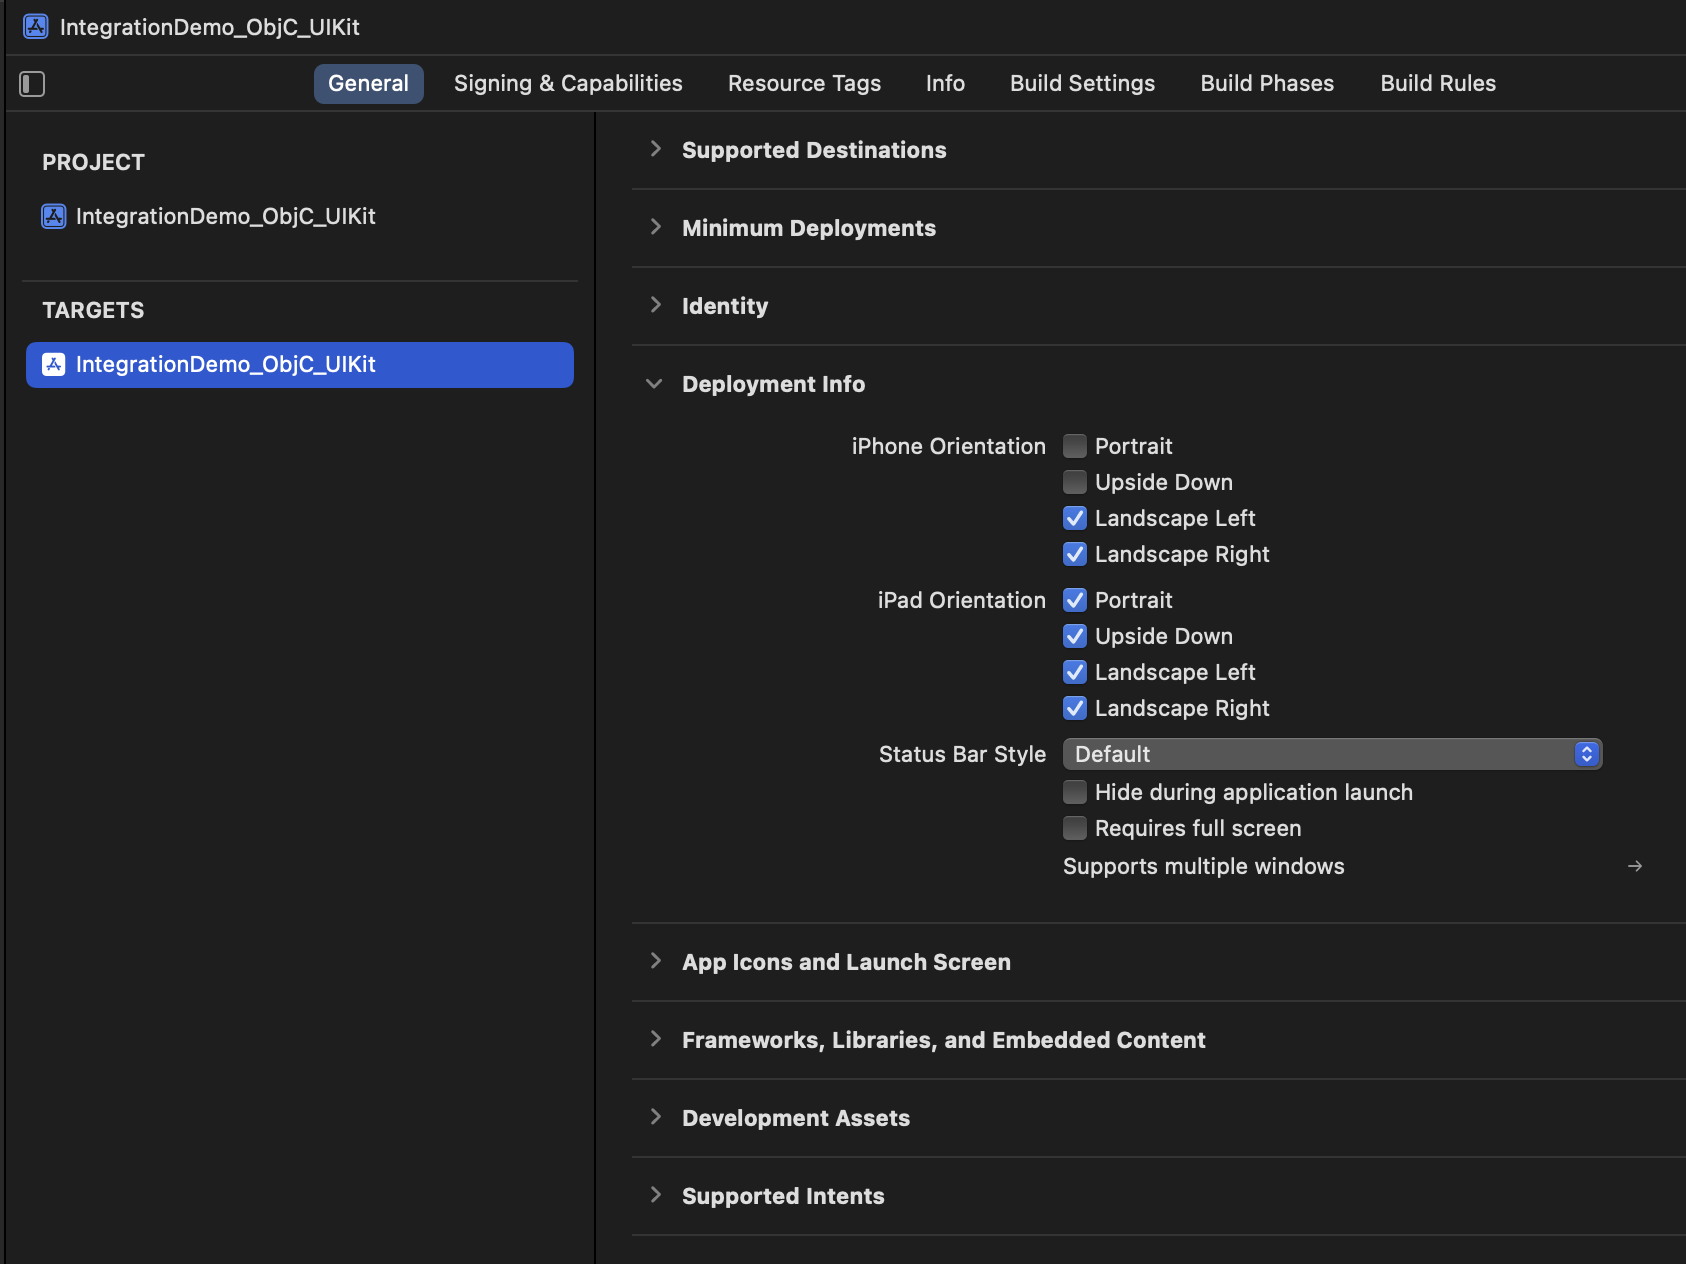Click the Supports multiple windows label
Image resolution: width=1686 pixels, height=1264 pixels.
click(1203, 866)
